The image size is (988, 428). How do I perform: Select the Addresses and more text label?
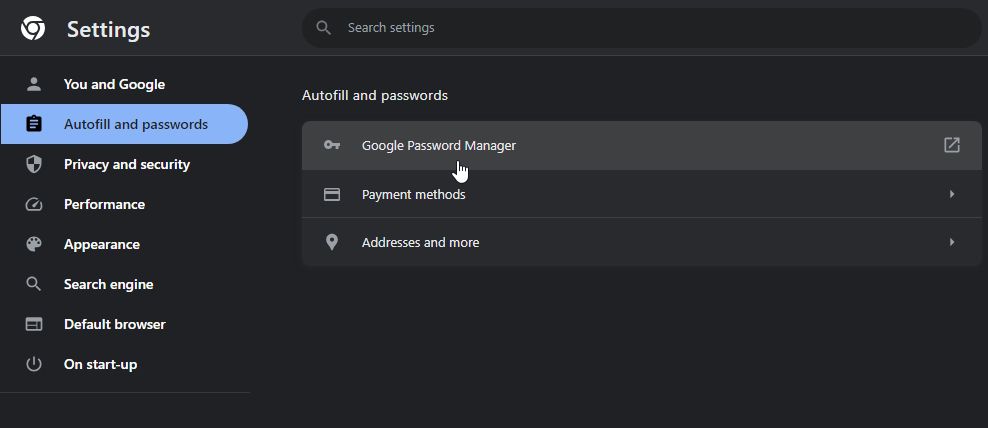[x=420, y=242]
